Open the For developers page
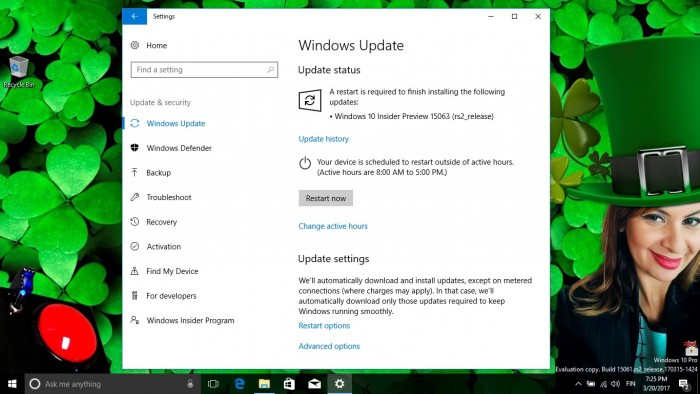The width and height of the screenshot is (700, 394). (x=171, y=295)
